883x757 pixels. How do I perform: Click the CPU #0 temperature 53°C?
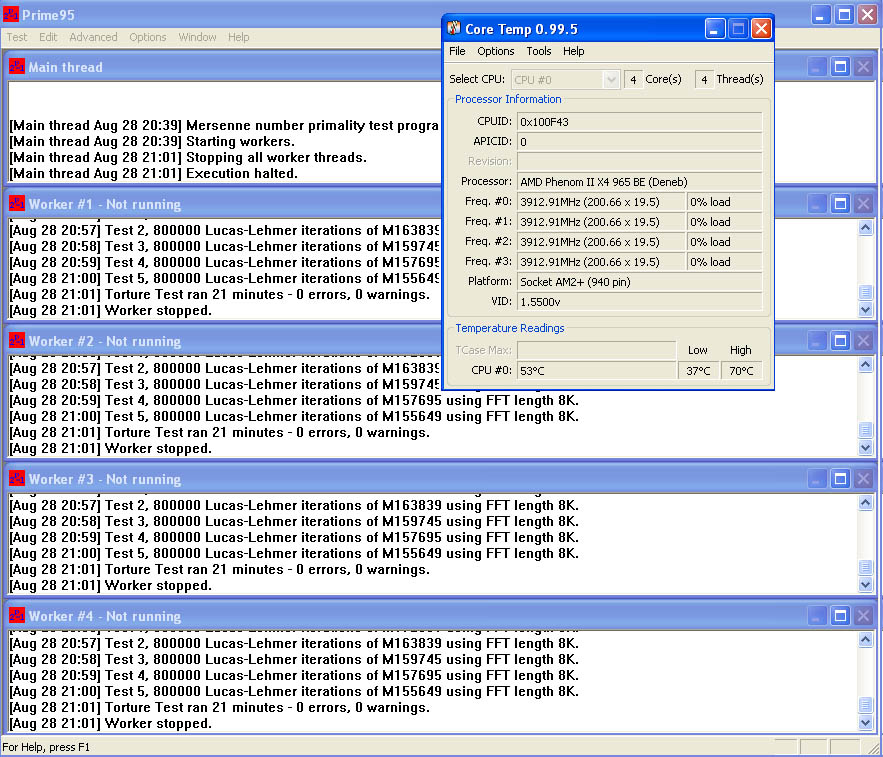596,371
